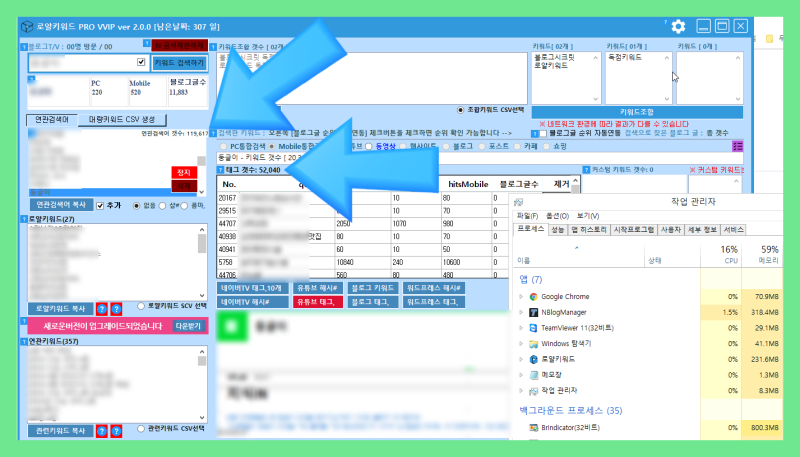Open the second help icon after 관련키워드 복사

(116, 431)
